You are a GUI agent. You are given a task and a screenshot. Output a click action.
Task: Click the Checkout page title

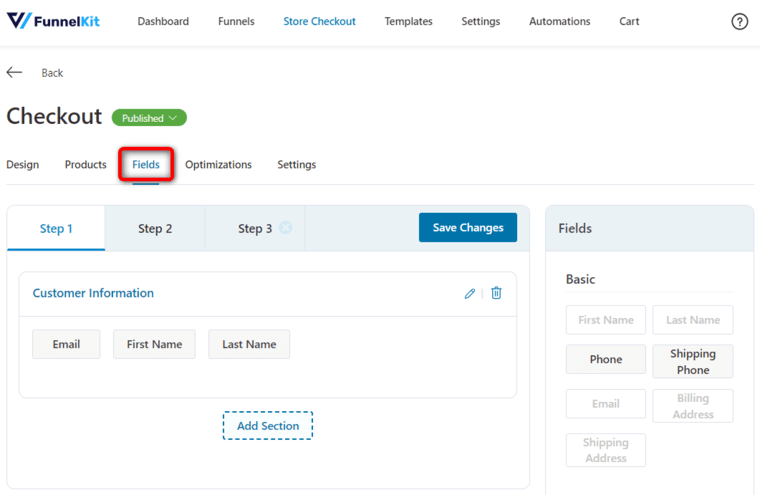54,116
